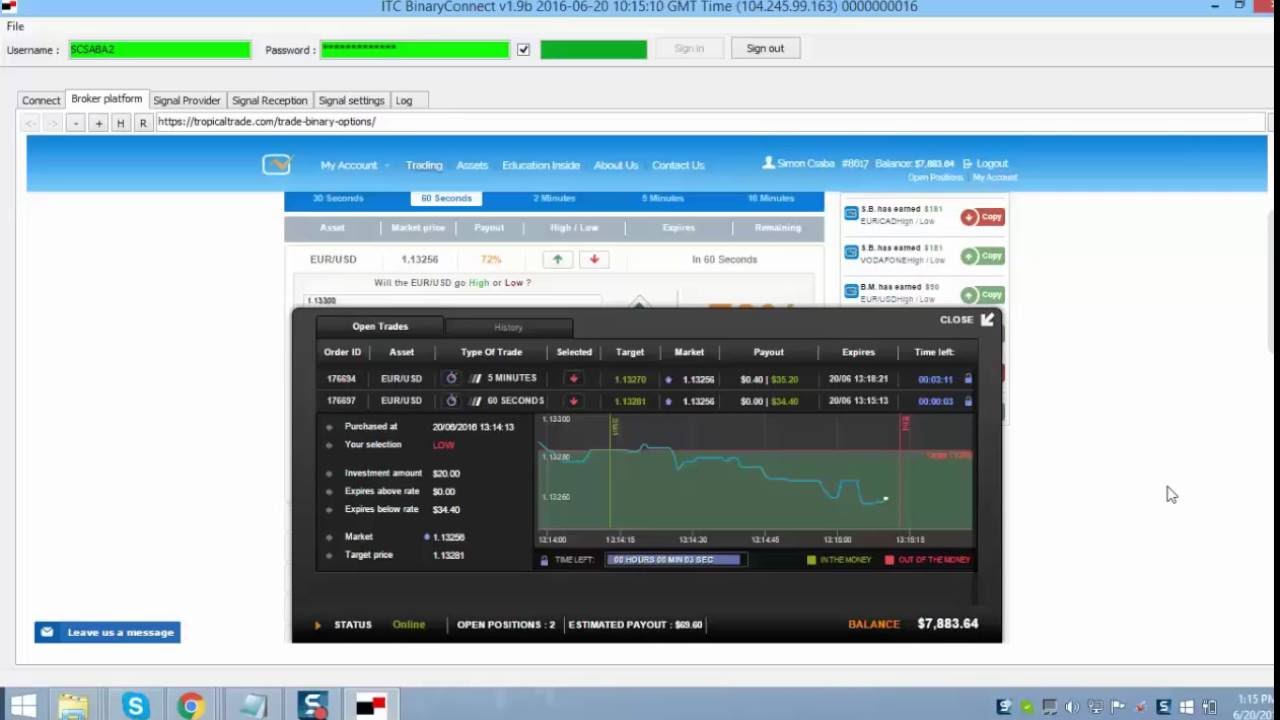Select the Open Trades tab
This screenshot has height=720, width=1280.
point(380,326)
